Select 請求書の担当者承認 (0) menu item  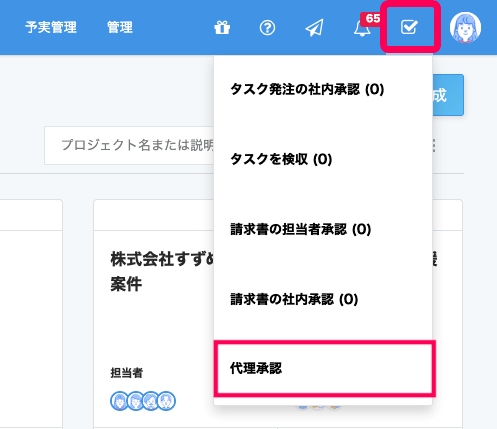coord(323,229)
